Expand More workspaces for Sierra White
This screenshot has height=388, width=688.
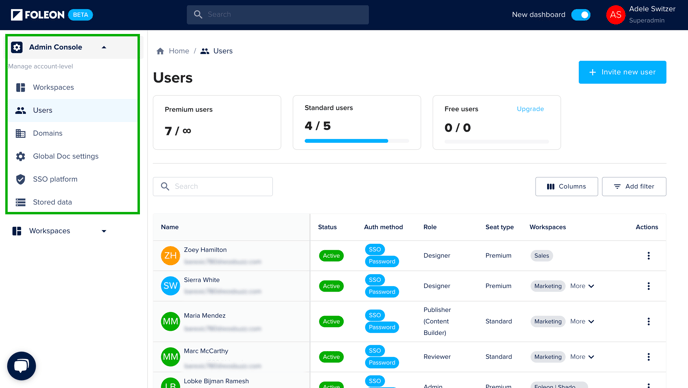click(582, 286)
